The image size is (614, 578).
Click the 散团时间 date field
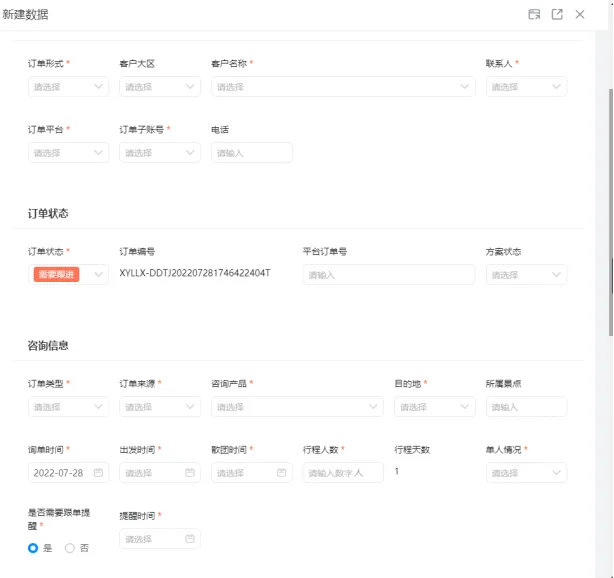(251, 473)
